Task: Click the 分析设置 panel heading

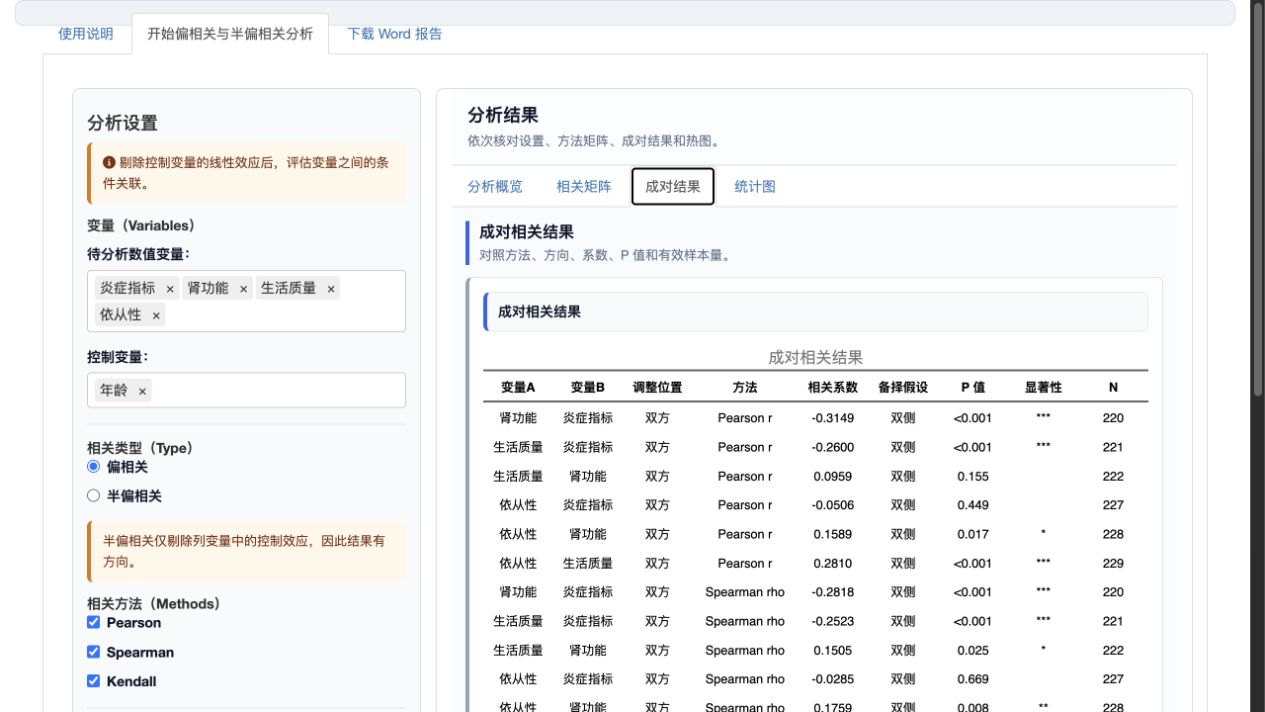Action: point(122,123)
